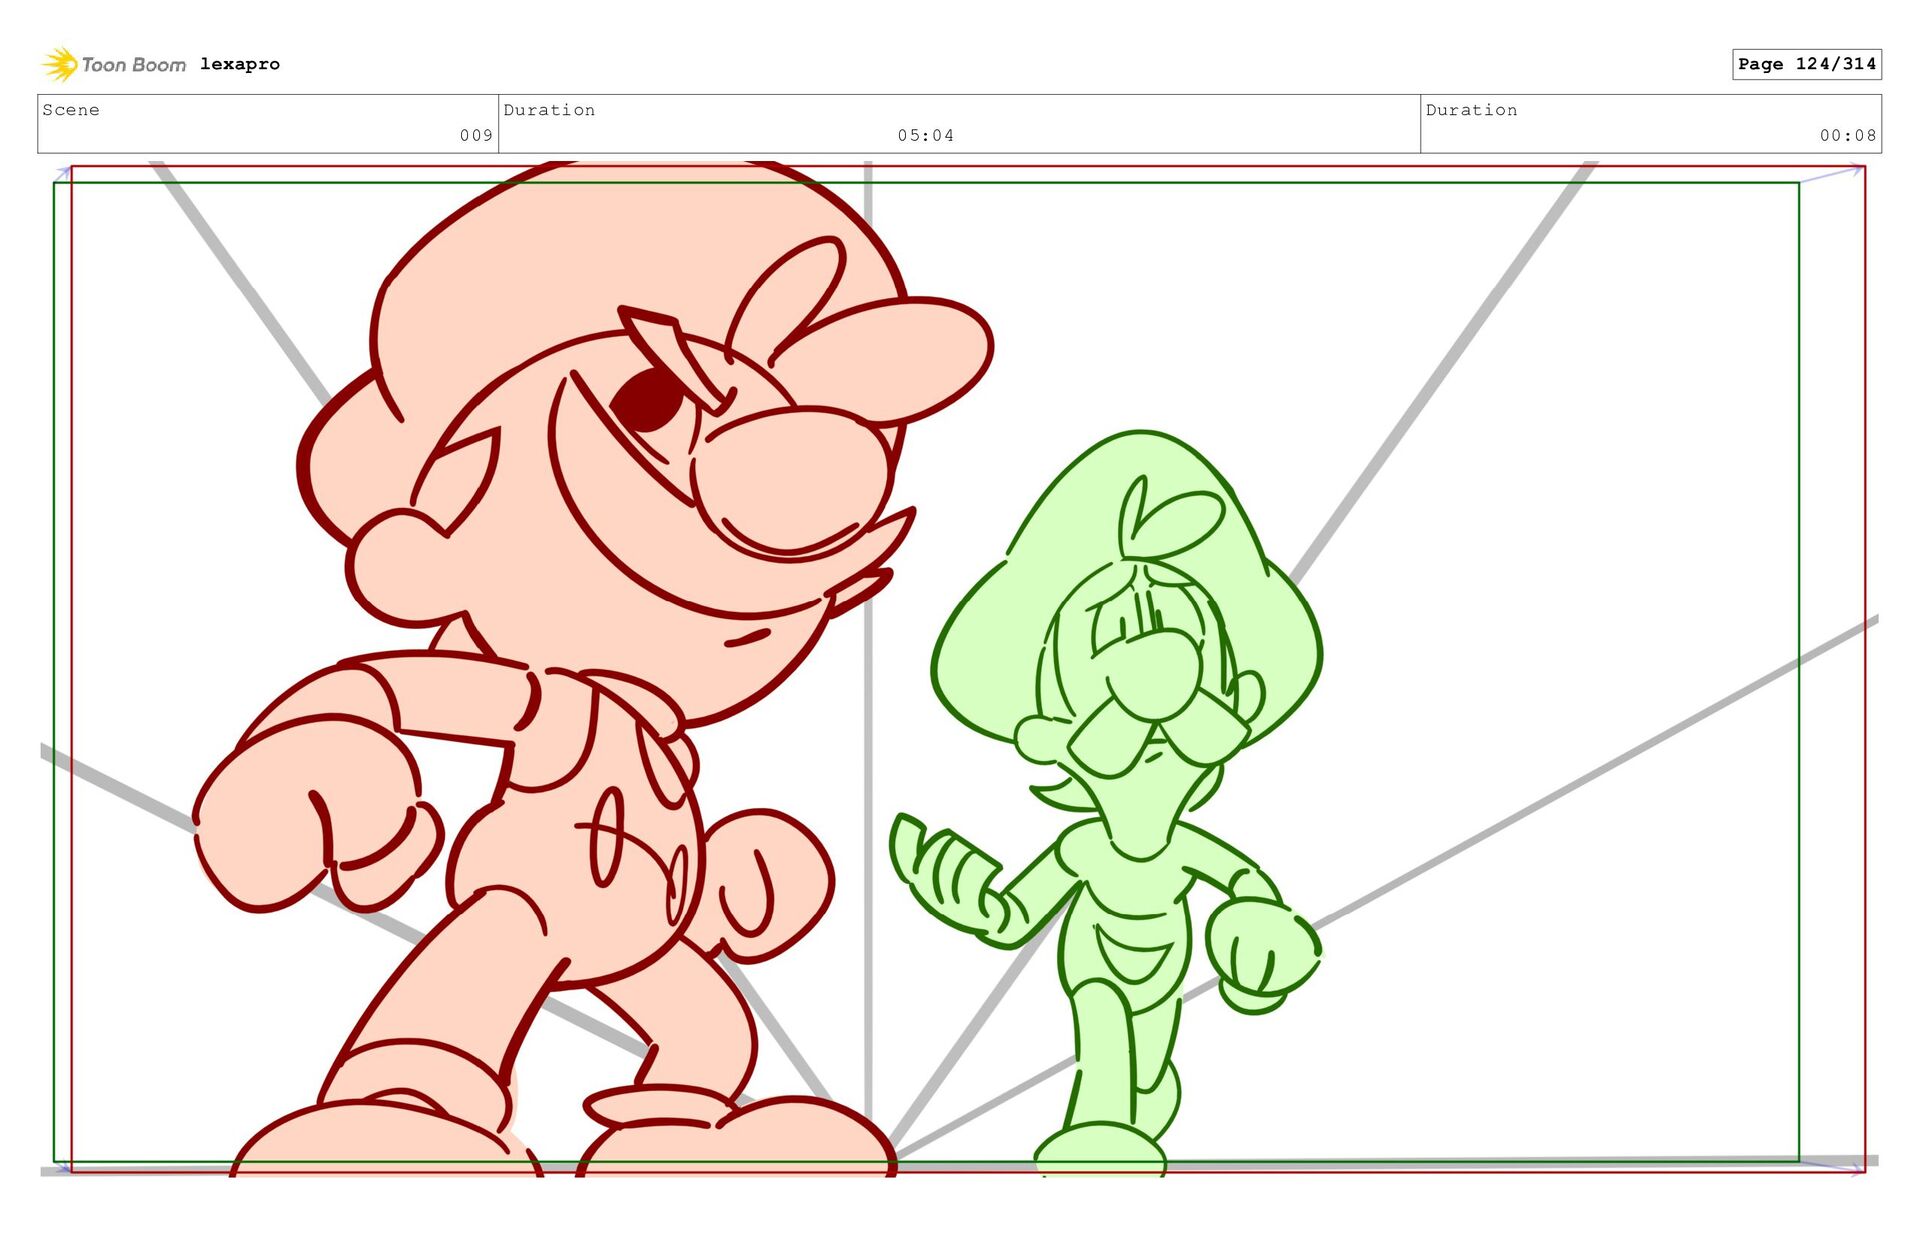Click the Scene label in the header
The width and height of the screenshot is (1920, 1240).
71,110
